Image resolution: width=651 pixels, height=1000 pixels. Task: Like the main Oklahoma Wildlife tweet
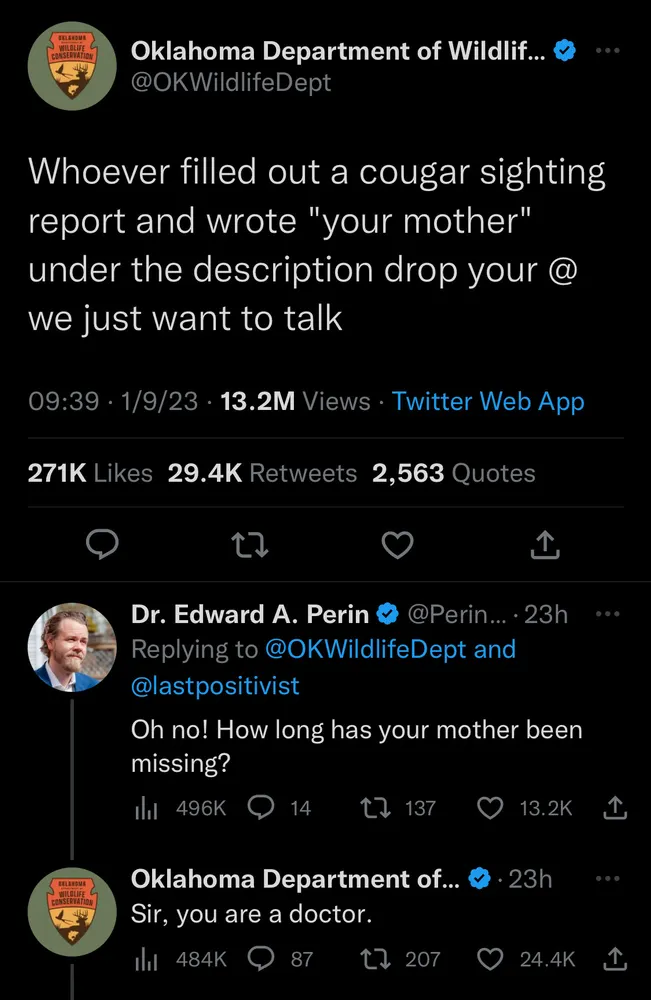click(x=399, y=545)
